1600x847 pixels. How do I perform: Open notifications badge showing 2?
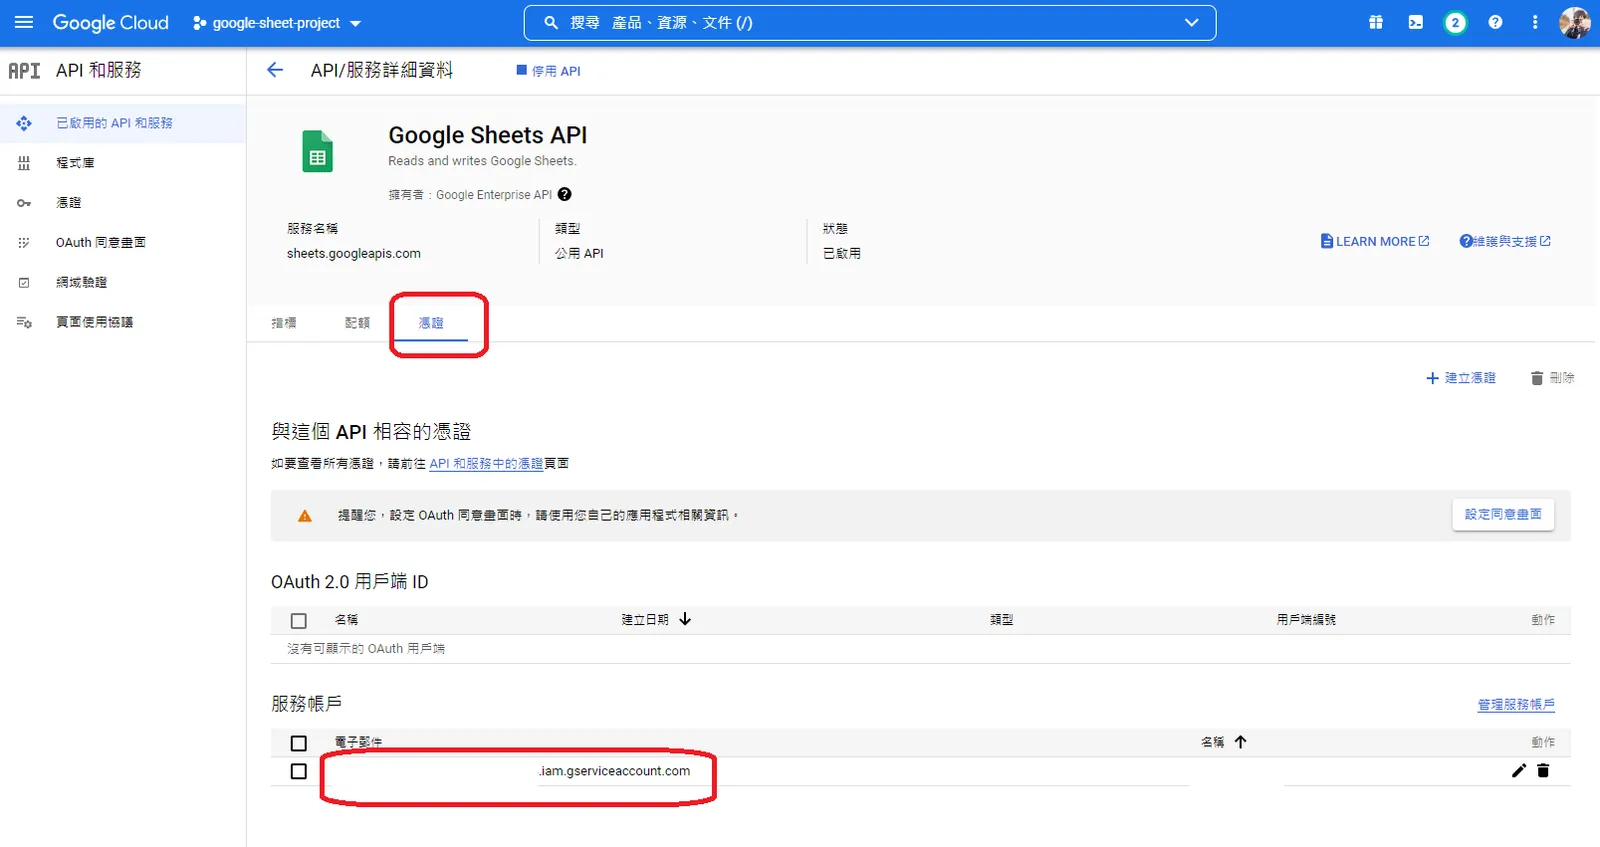1455,22
